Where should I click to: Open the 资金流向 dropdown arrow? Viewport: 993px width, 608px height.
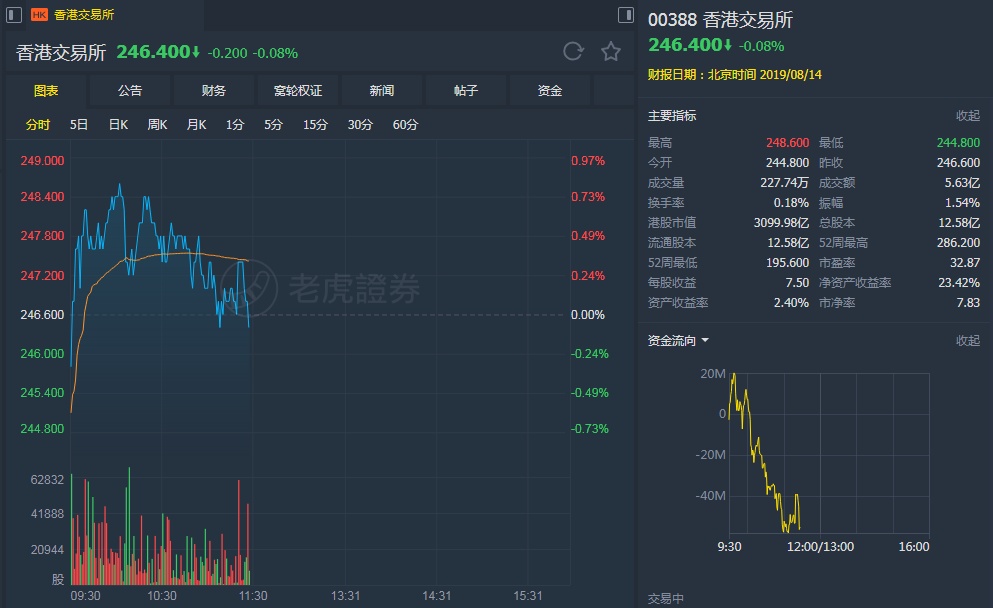pos(705,341)
